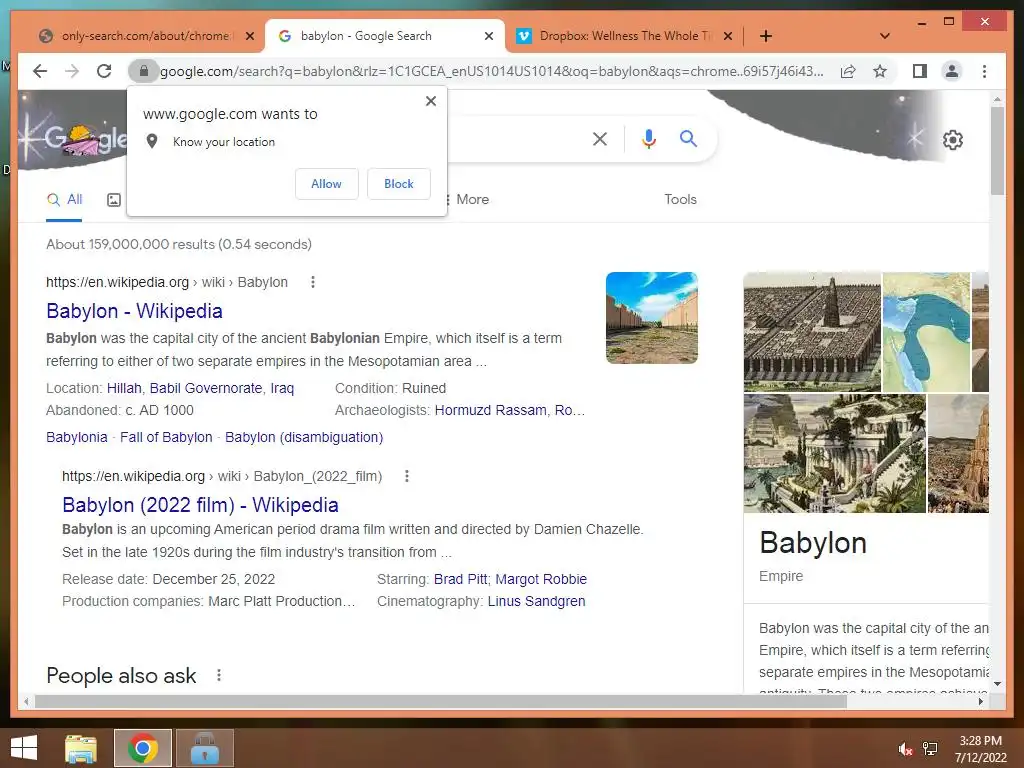Open the Hanging Gardens painting image
This screenshot has width=1024, height=768.
pos(835,453)
